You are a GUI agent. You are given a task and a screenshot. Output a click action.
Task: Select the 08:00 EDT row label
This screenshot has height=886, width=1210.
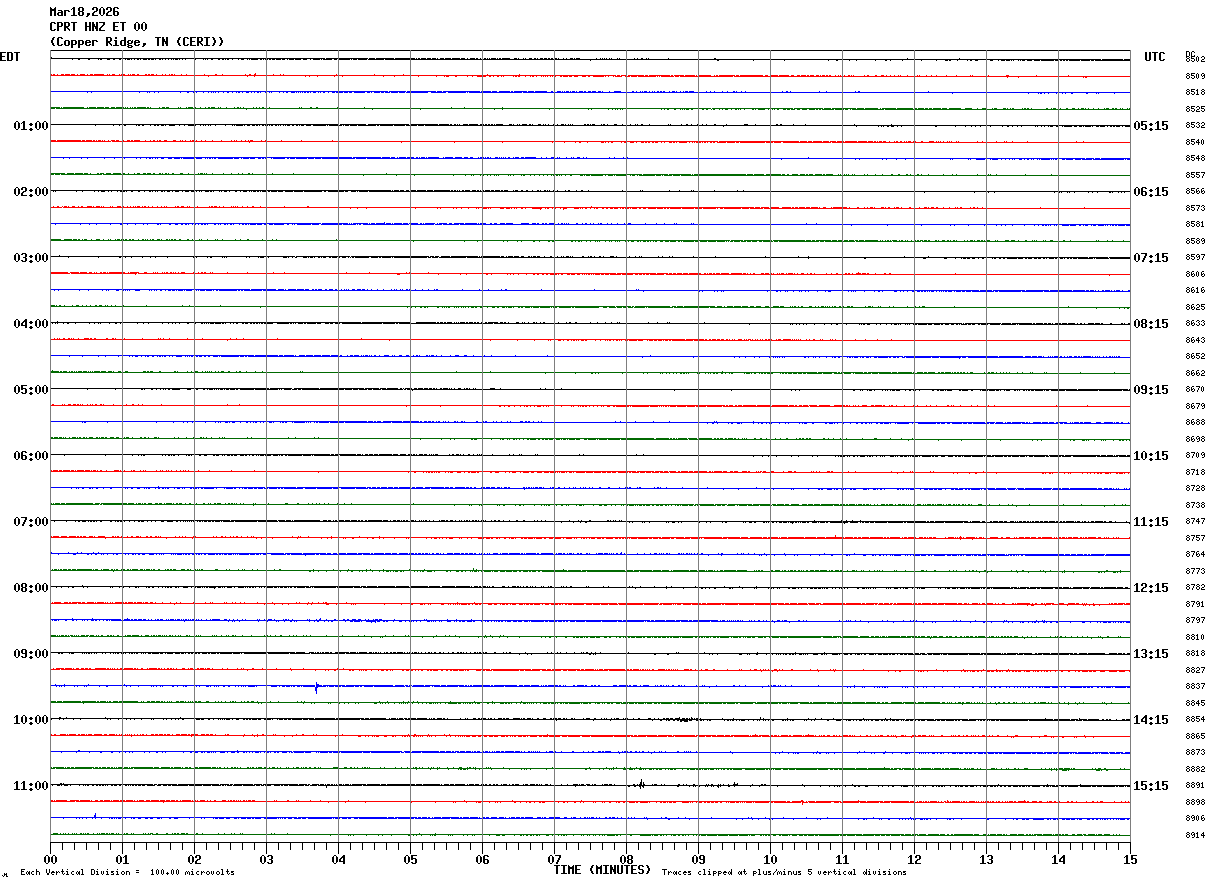click(31, 588)
